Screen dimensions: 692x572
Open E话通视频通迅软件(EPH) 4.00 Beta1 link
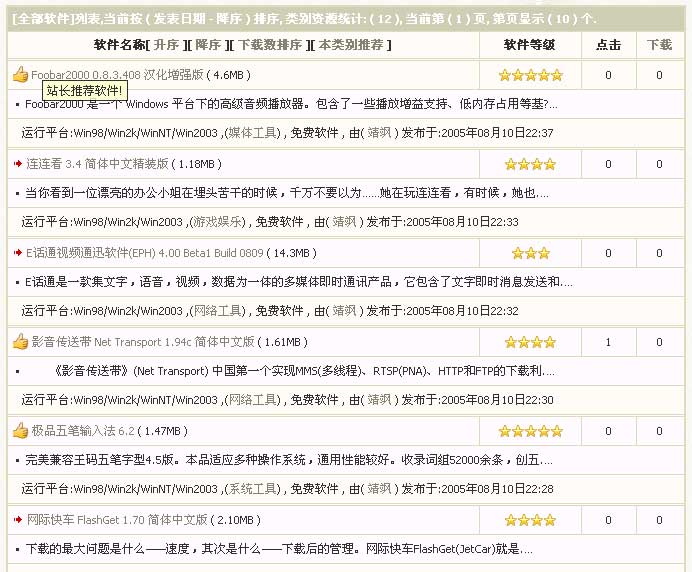point(145,253)
